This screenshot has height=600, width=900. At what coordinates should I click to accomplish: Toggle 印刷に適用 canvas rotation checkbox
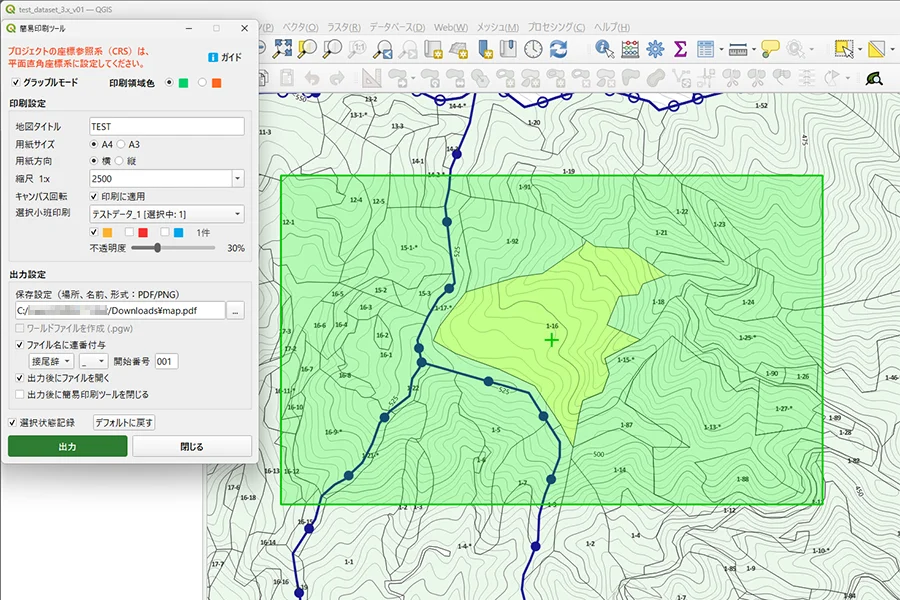click(94, 196)
